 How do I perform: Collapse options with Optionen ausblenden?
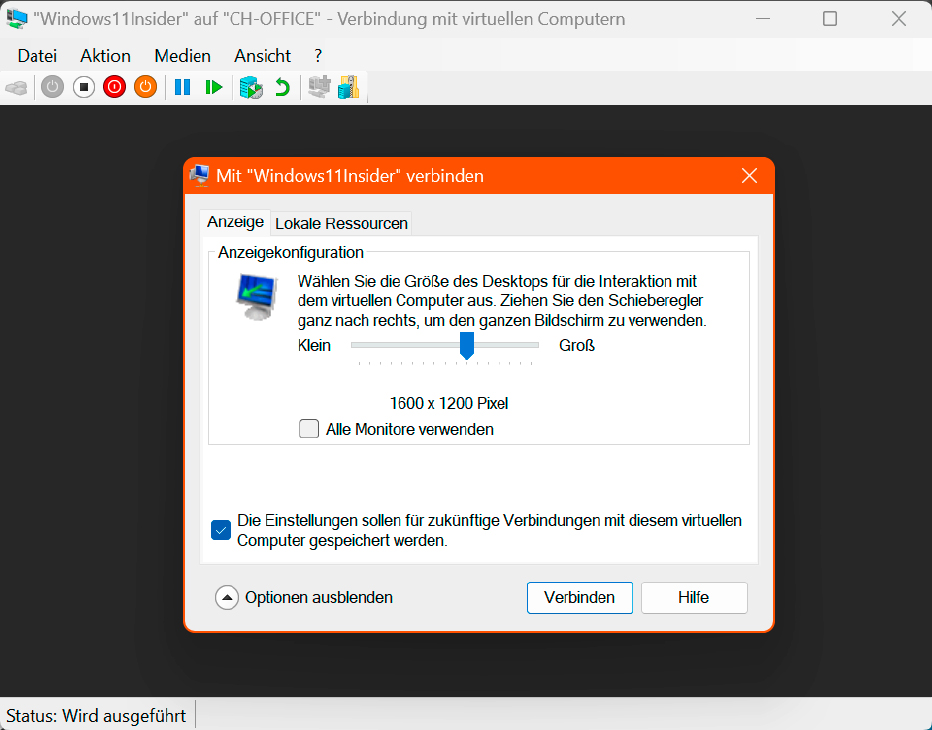304,597
